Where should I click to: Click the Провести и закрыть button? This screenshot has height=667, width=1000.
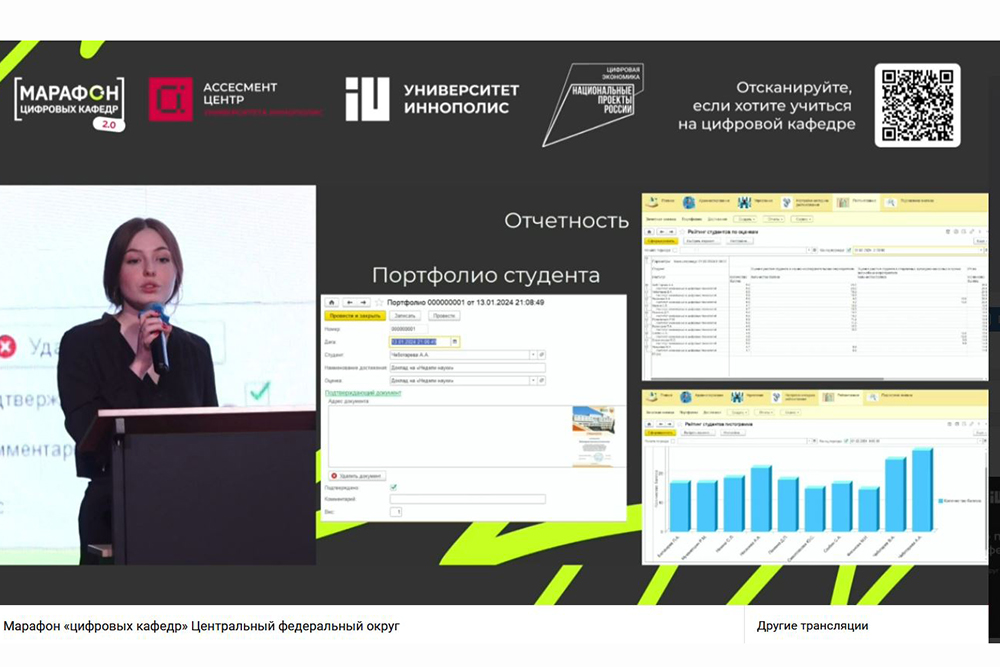pos(355,316)
